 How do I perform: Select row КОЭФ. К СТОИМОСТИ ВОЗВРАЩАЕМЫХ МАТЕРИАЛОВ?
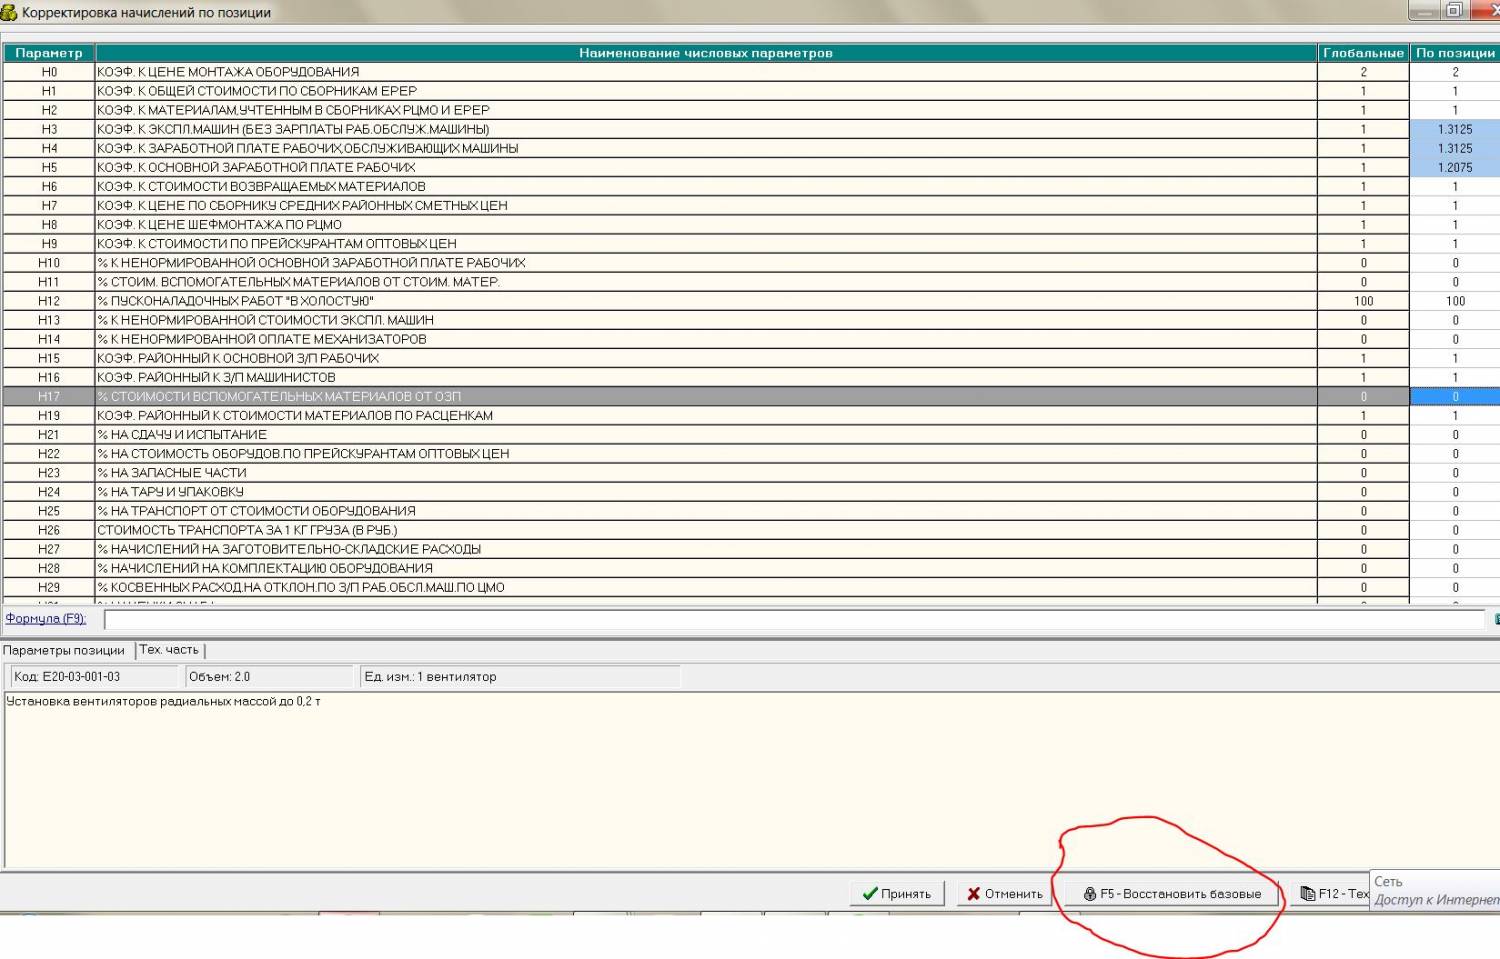click(706, 186)
